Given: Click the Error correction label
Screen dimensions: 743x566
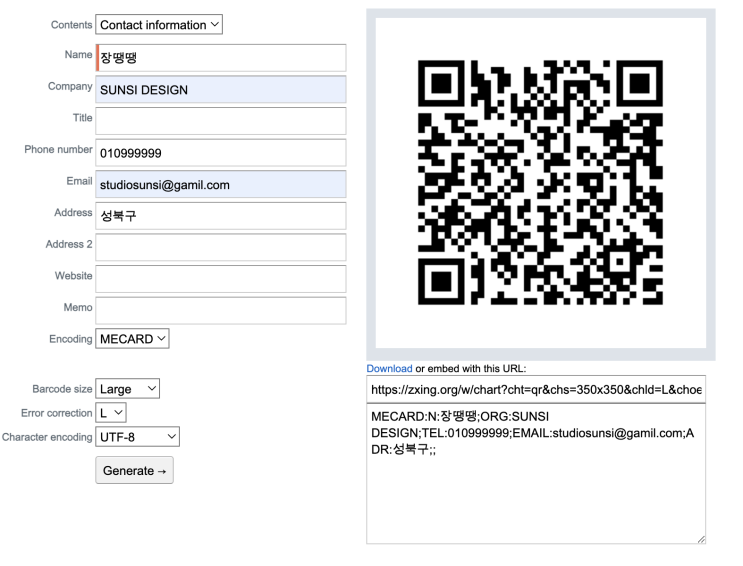Looking at the screenshot, I should [x=56, y=413].
